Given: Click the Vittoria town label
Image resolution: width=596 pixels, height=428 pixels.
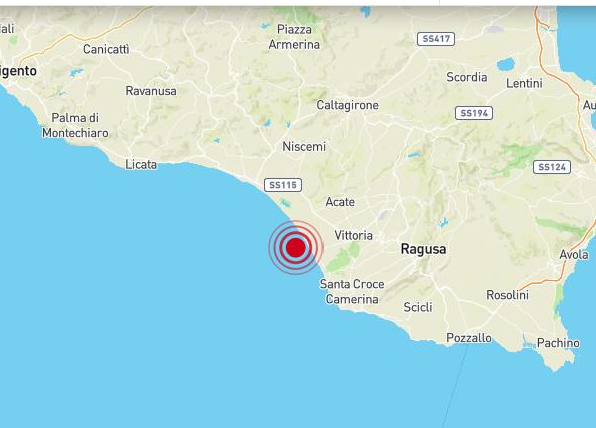Looking at the screenshot, I should 353,235.
